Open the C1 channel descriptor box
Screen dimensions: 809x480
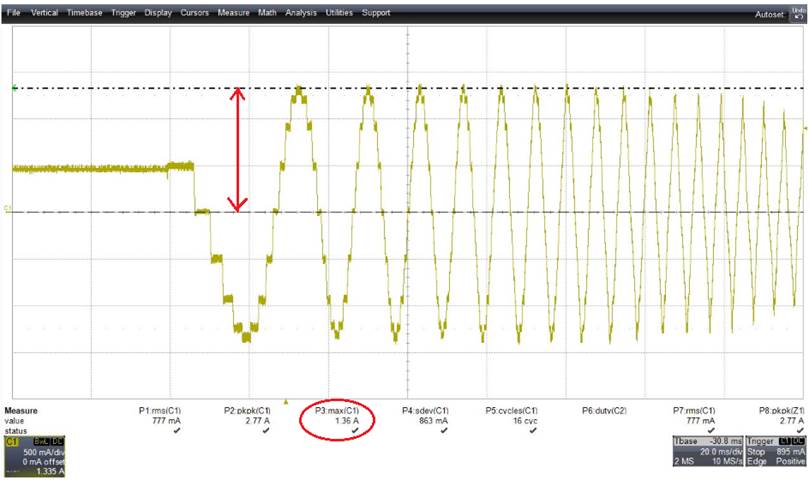click(x=35, y=456)
